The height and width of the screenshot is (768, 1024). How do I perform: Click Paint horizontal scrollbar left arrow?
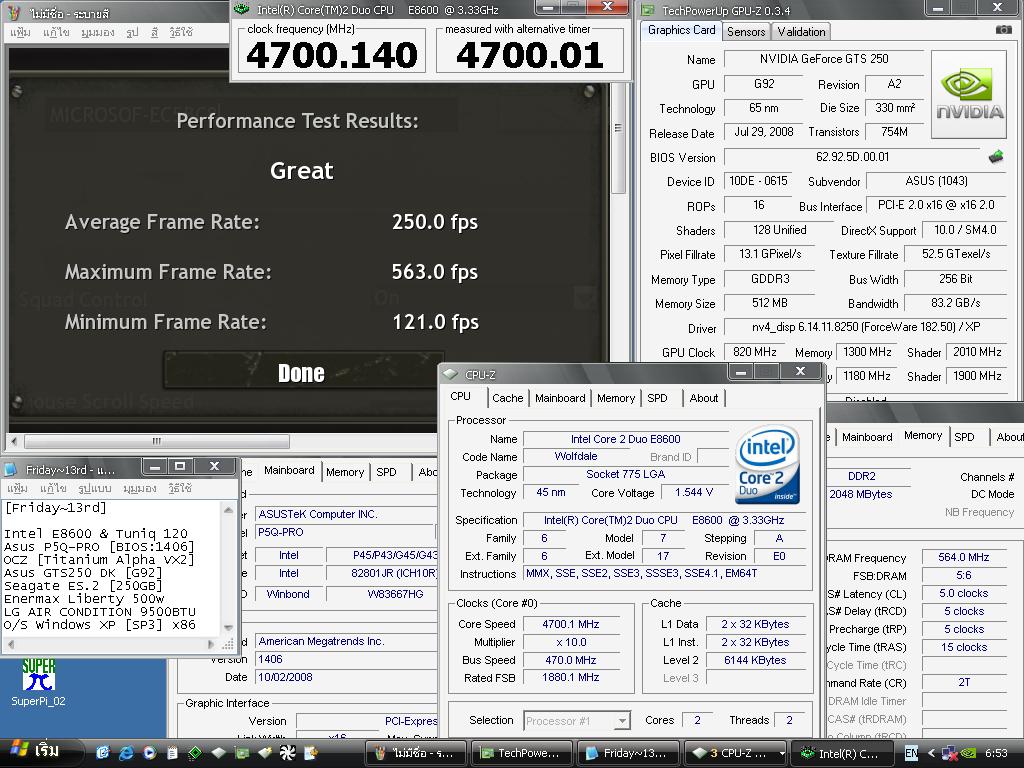coord(14,441)
